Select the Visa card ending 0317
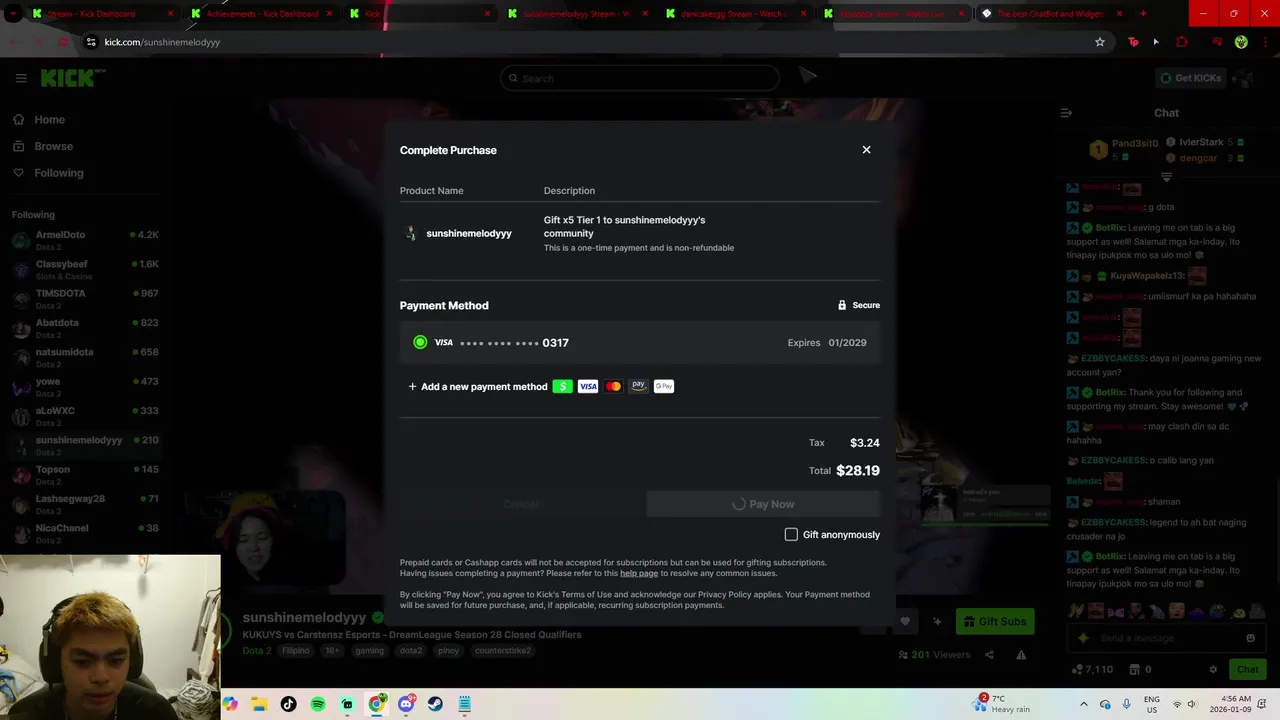Image resolution: width=1280 pixels, height=720 pixels. click(640, 342)
